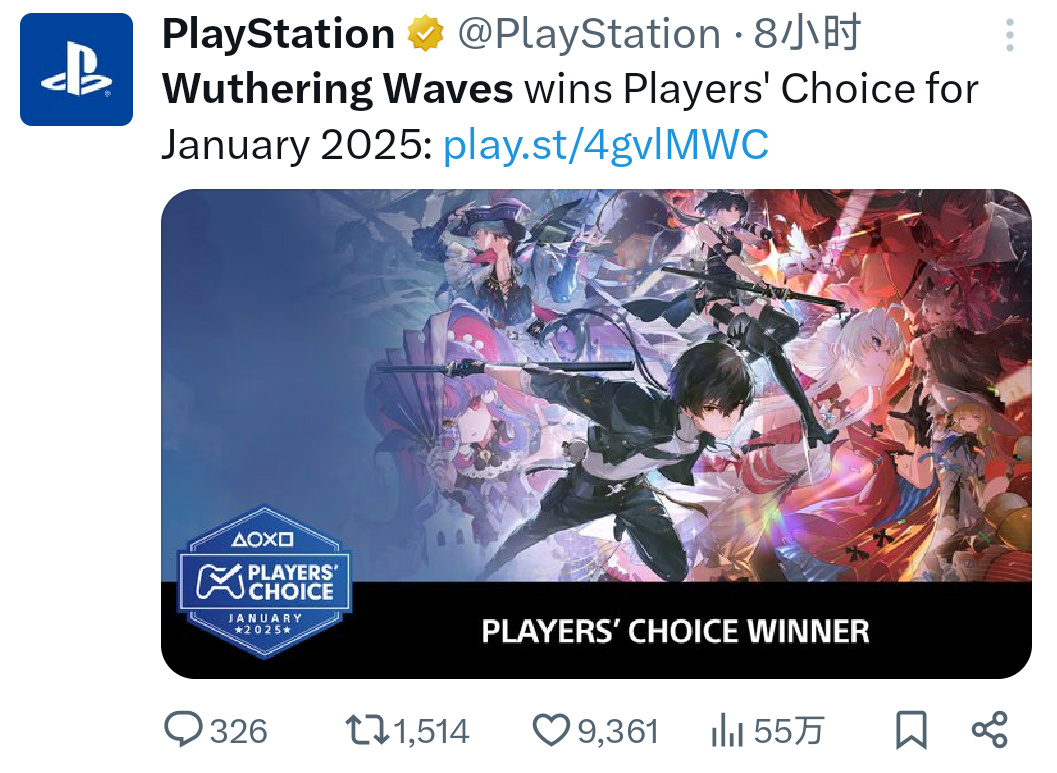Like the tweet with the heart icon
This screenshot has height=773, width=1057.
tap(551, 731)
